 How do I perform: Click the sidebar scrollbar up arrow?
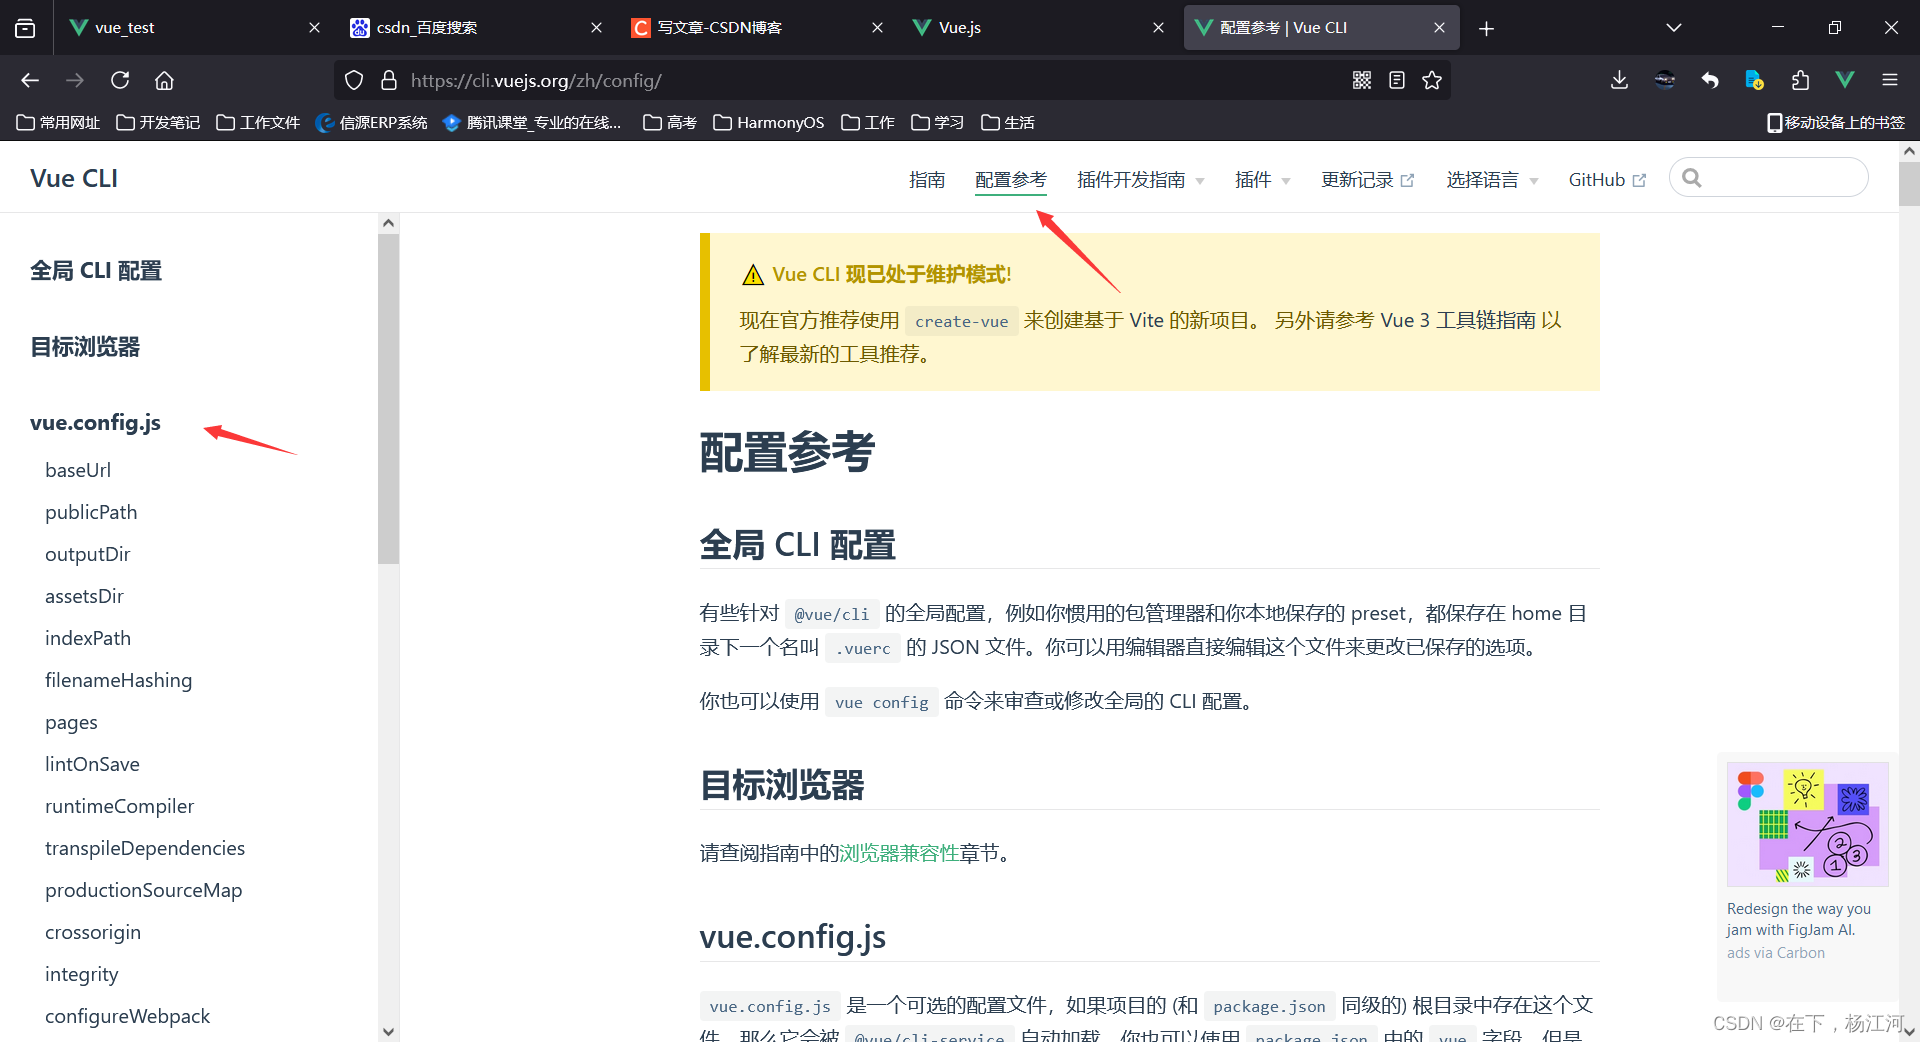(388, 223)
